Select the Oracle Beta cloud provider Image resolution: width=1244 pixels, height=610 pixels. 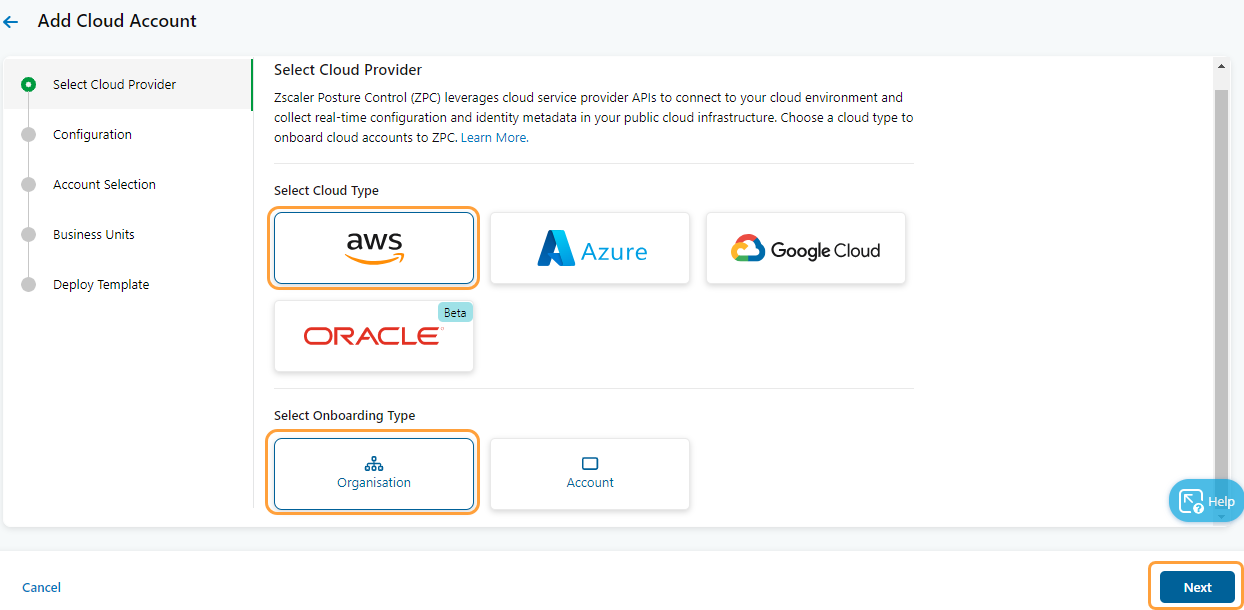coord(373,335)
